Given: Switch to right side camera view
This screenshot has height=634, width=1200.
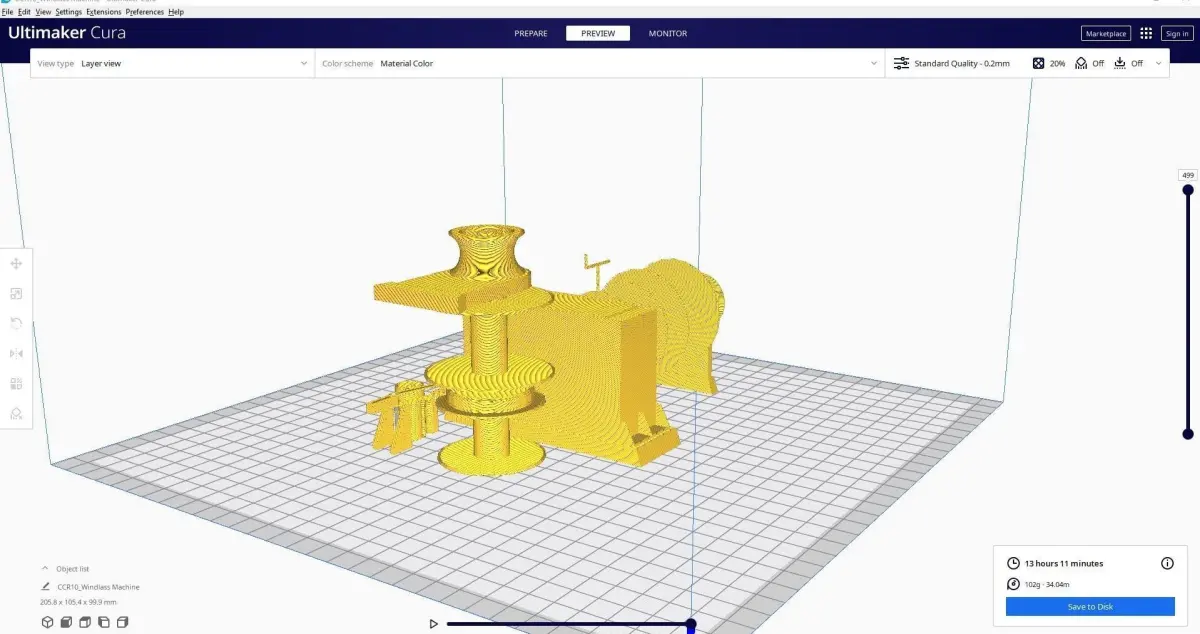Looking at the screenshot, I should pyautogui.click(x=123, y=622).
